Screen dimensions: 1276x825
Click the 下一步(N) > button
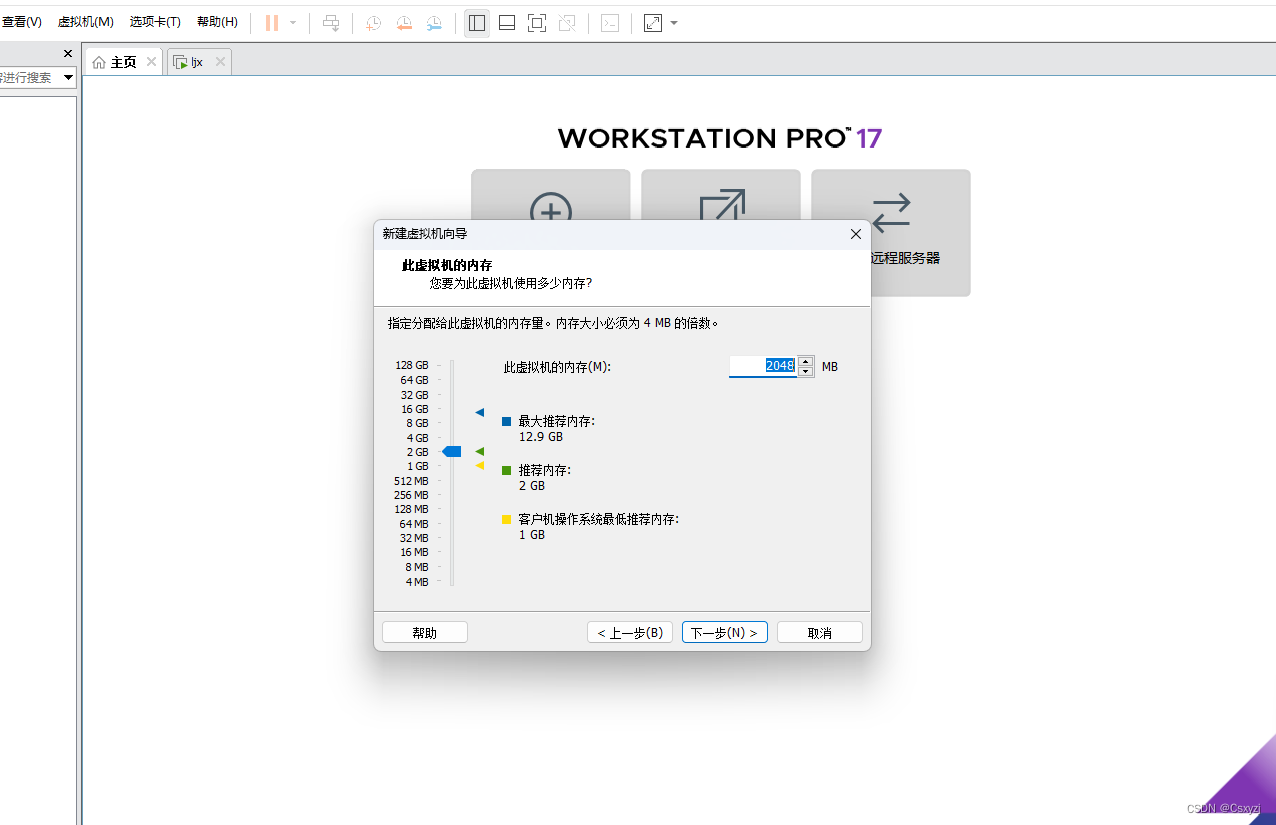(x=725, y=633)
